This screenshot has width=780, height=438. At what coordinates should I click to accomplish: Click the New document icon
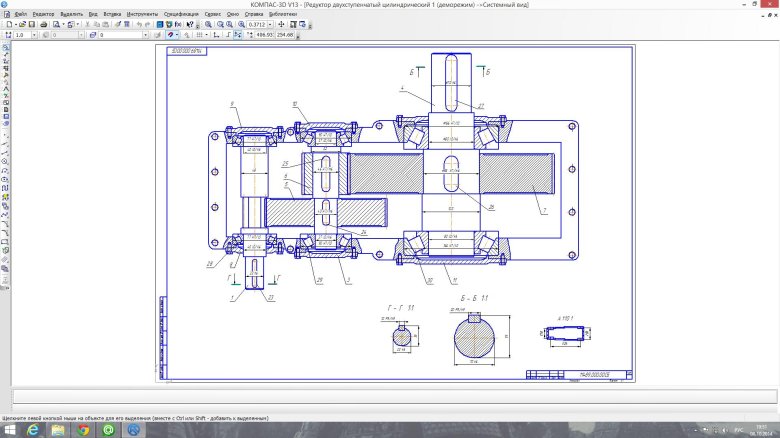[x=9, y=24]
